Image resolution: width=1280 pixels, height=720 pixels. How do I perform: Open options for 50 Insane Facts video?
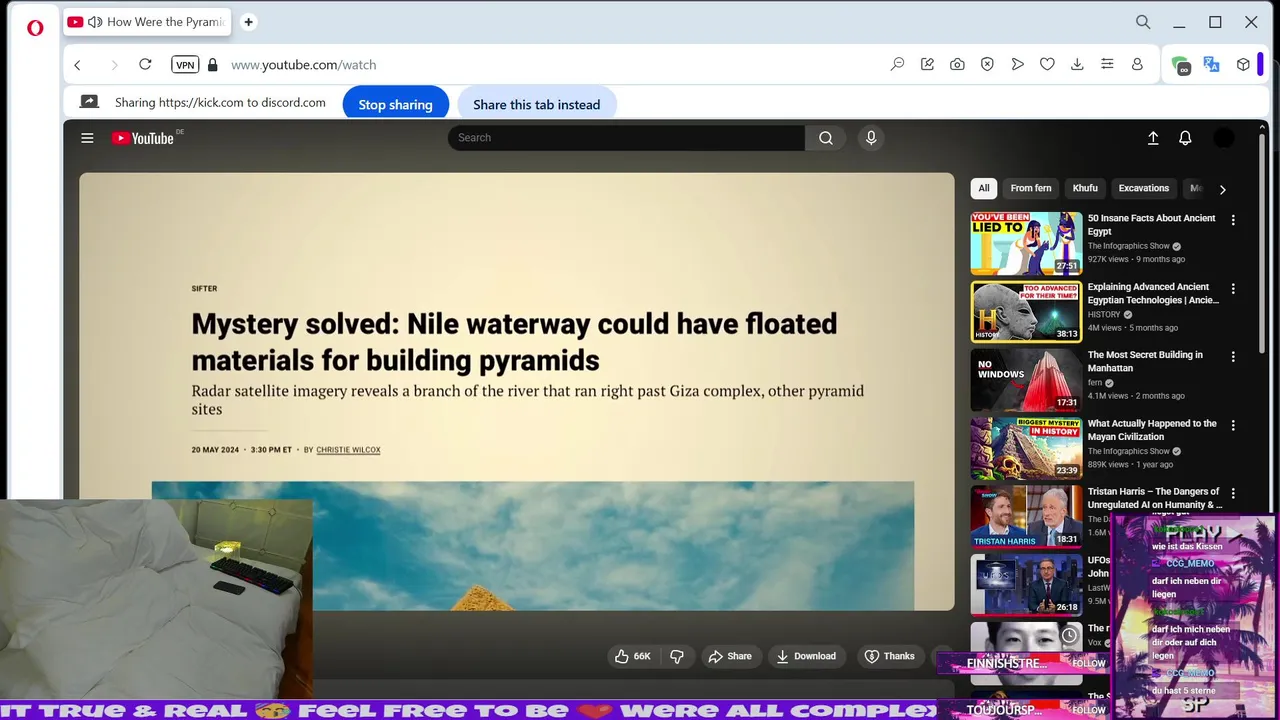(1233, 220)
